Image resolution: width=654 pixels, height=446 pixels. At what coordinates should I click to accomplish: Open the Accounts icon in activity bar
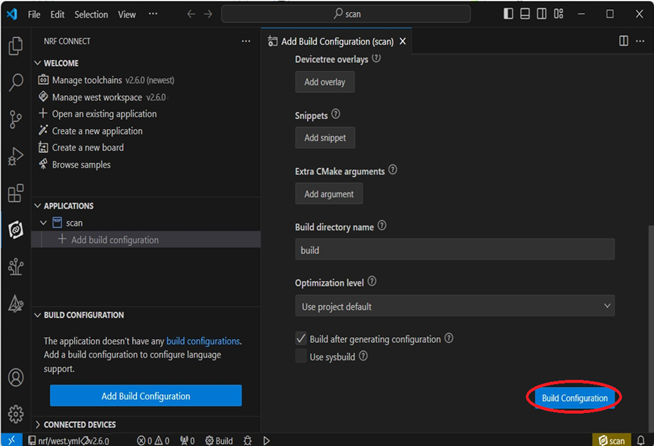click(x=15, y=378)
